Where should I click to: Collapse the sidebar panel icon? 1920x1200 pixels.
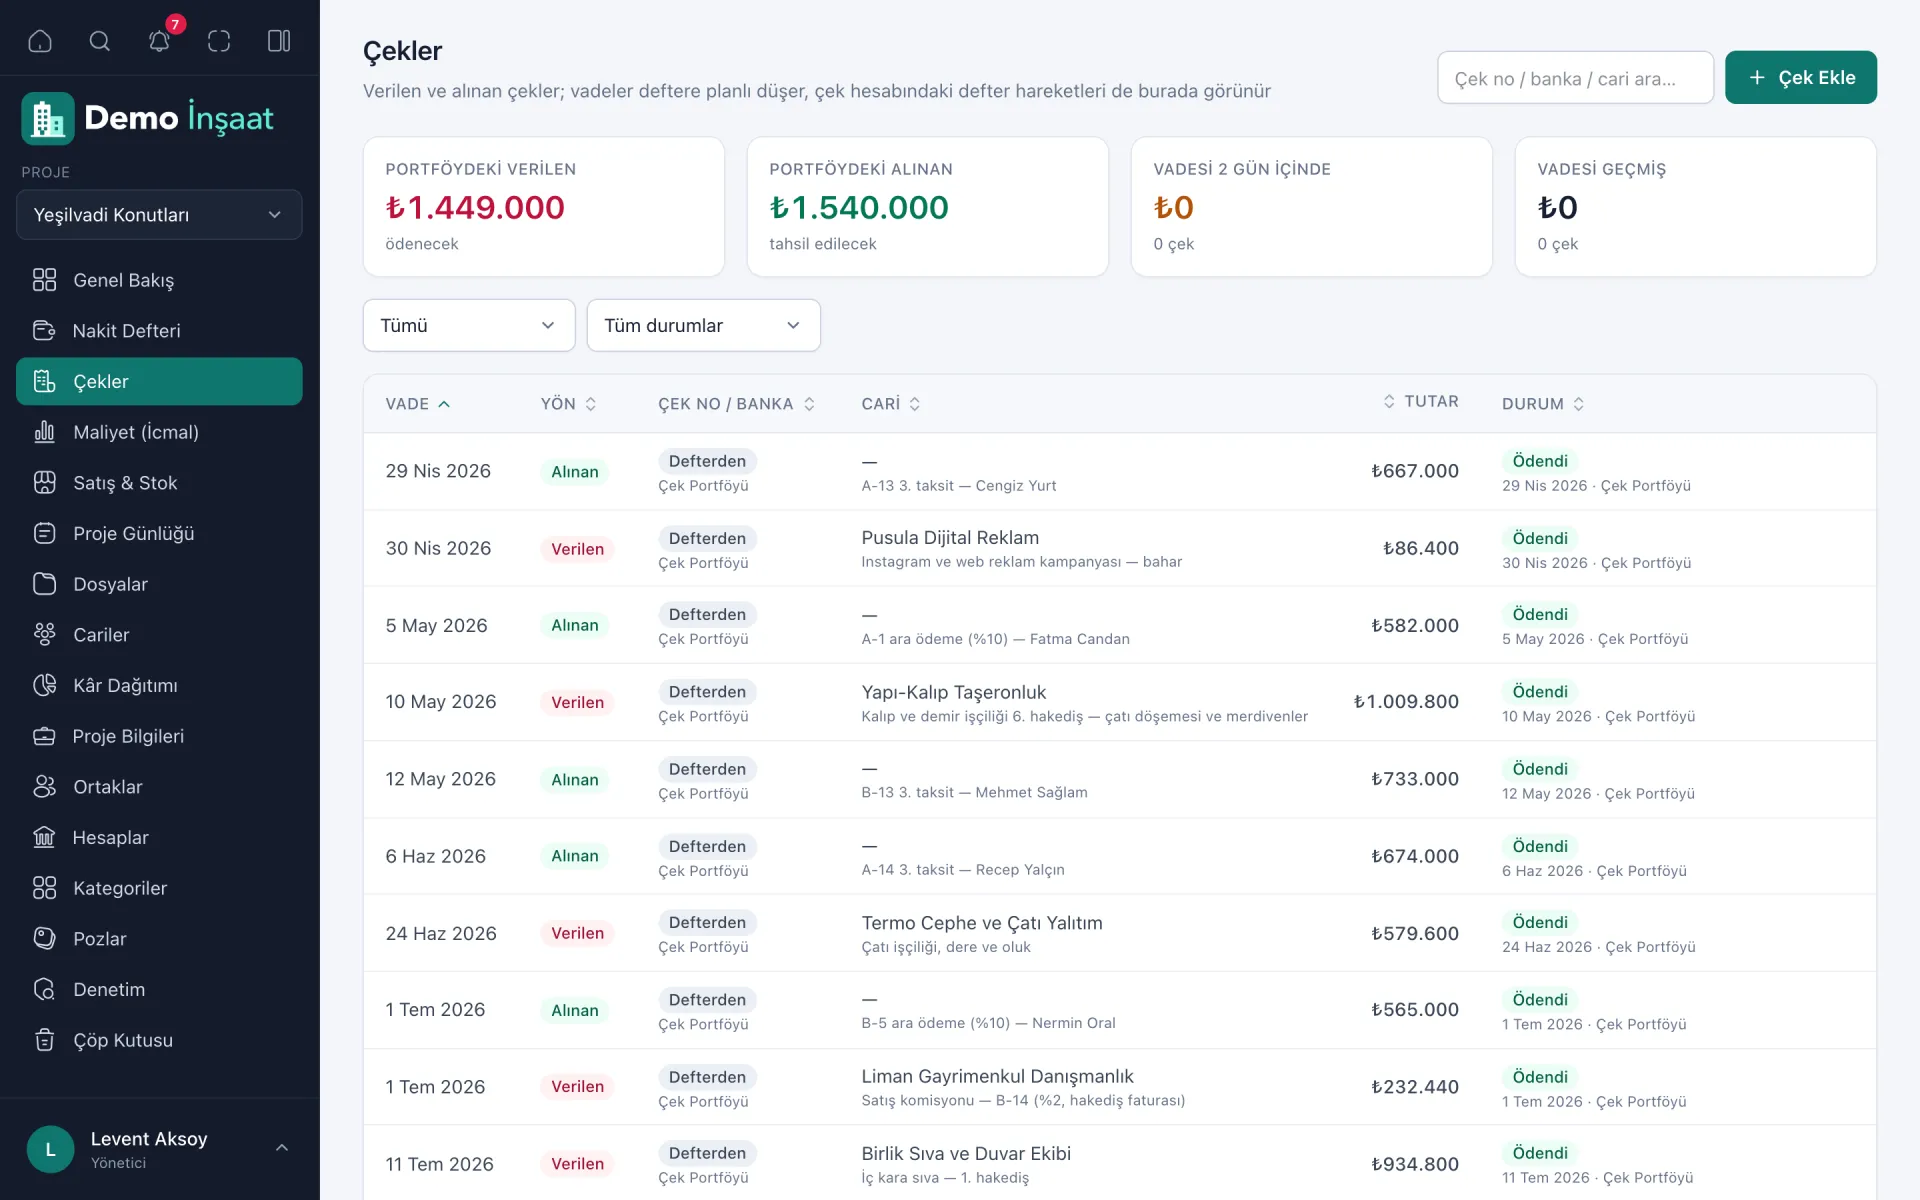tap(279, 41)
